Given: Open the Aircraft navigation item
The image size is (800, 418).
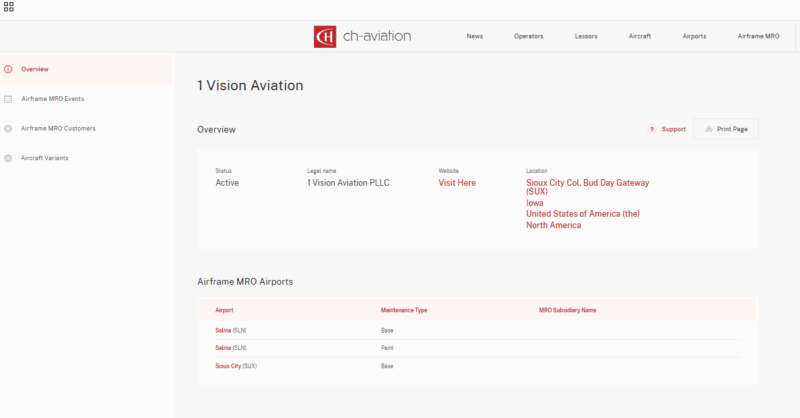Looking at the screenshot, I should [640, 36].
